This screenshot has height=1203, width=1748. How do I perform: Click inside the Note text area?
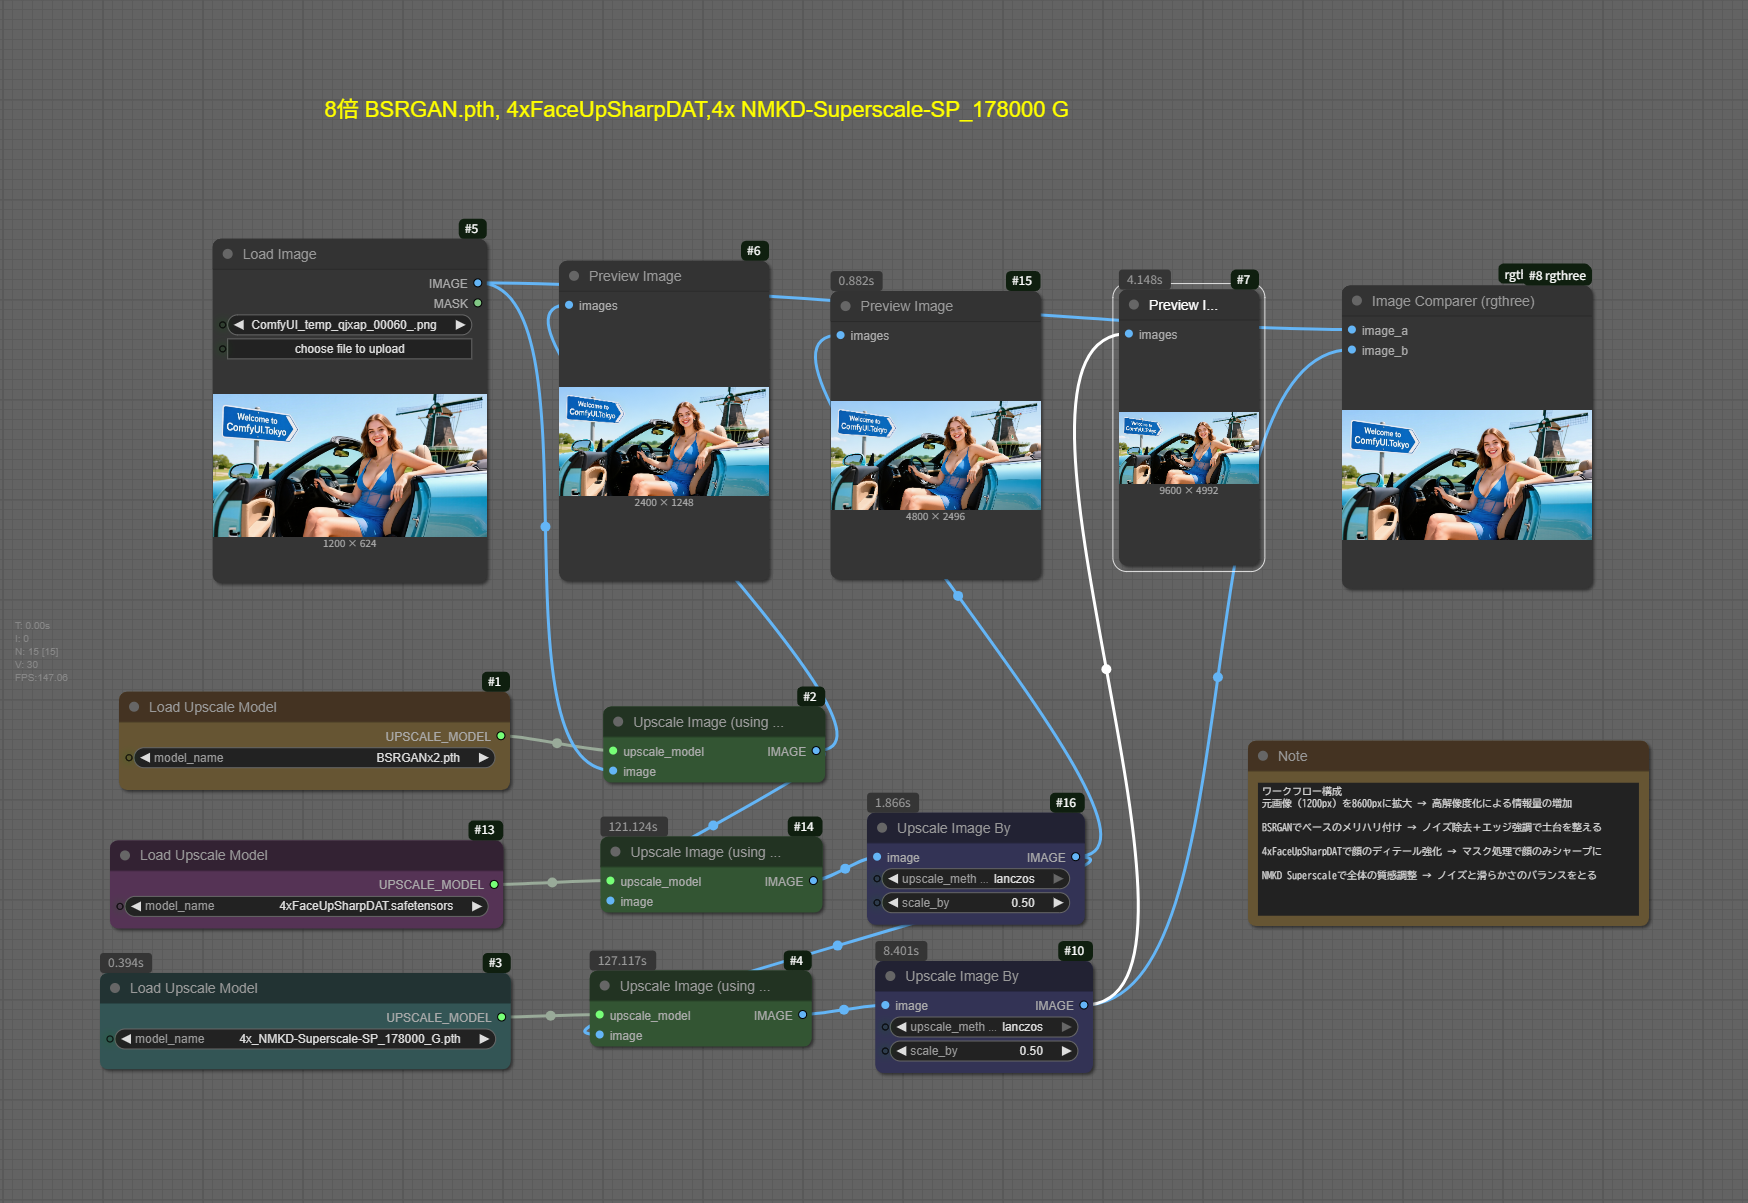pos(1447,848)
